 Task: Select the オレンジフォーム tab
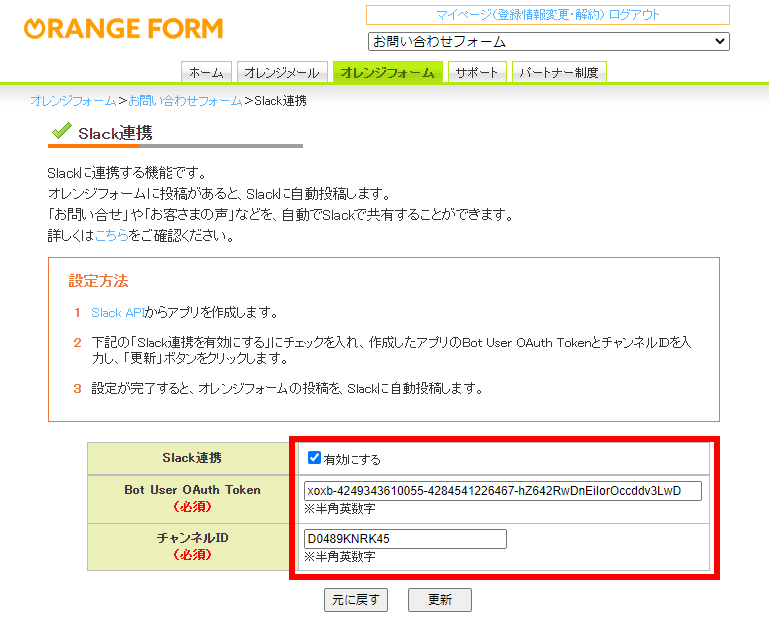point(387,73)
